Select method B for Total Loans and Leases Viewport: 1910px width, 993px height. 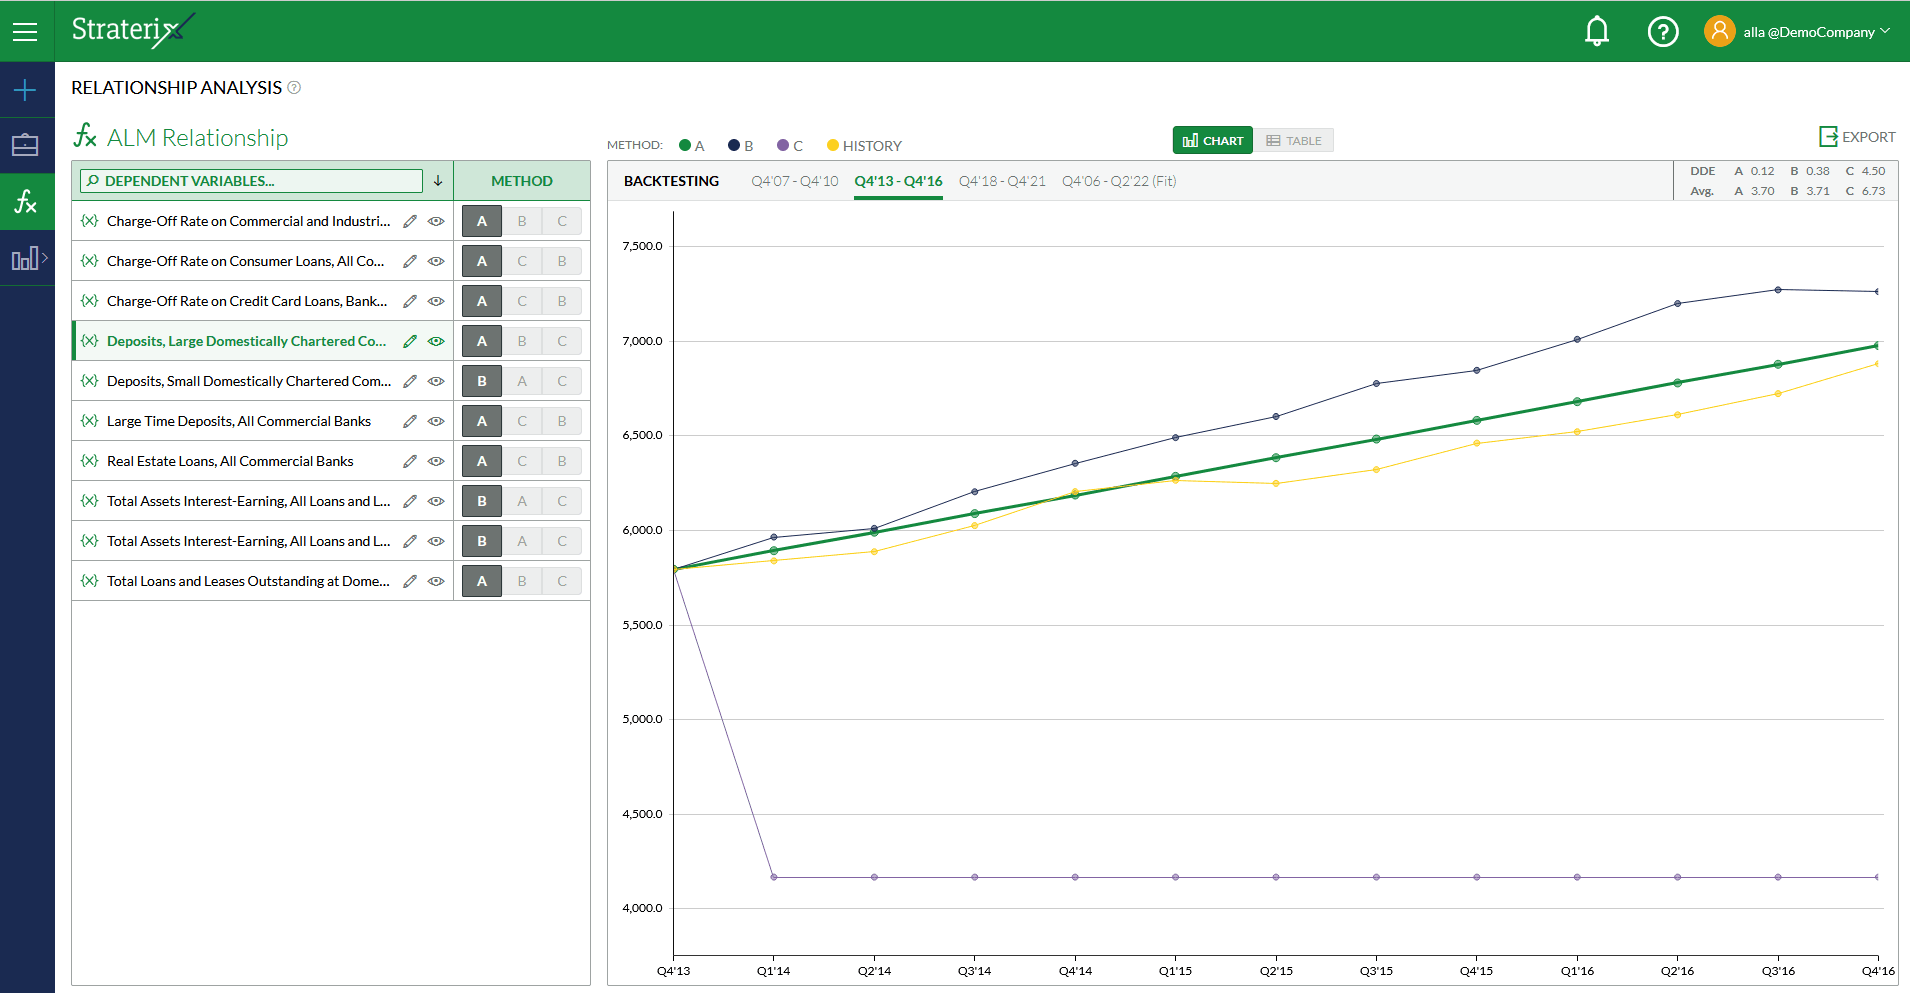[522, 581]
